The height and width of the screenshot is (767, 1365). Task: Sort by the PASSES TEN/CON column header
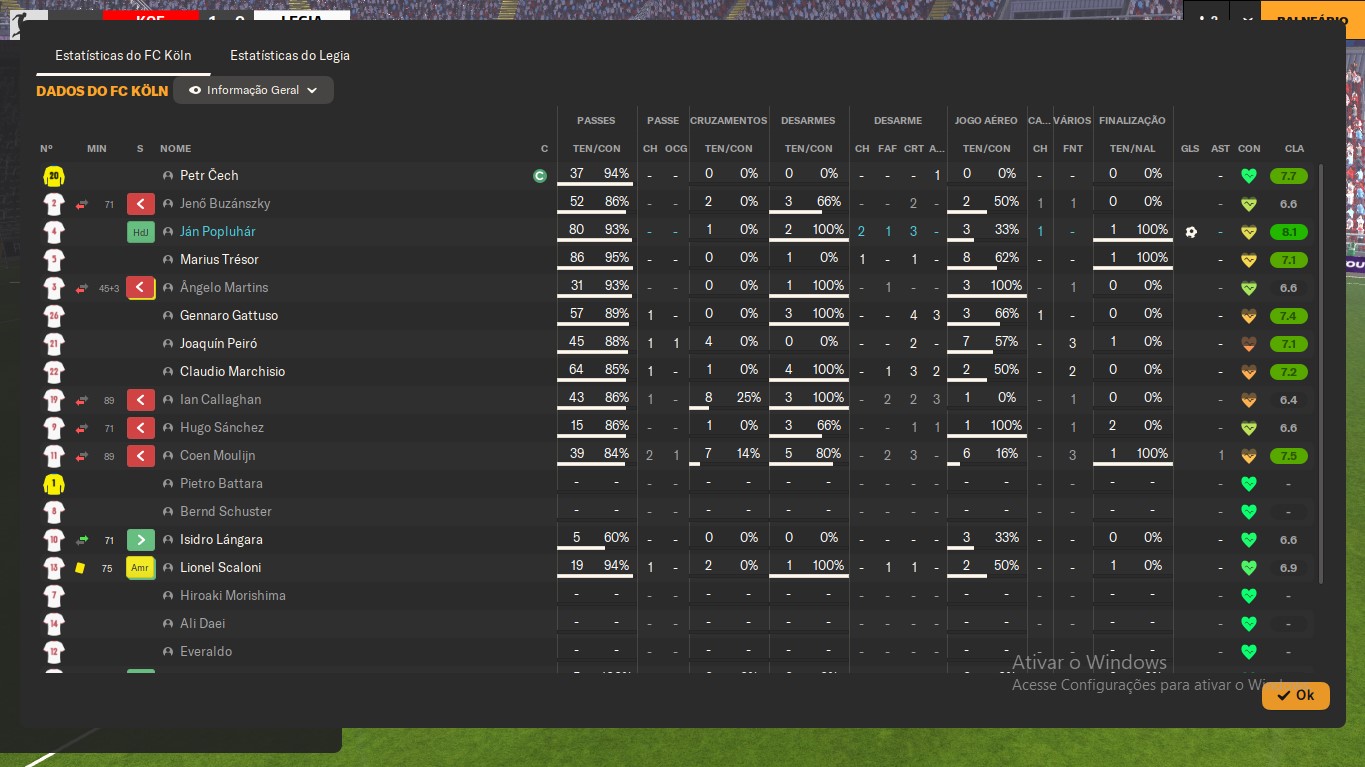pos(596,149)
